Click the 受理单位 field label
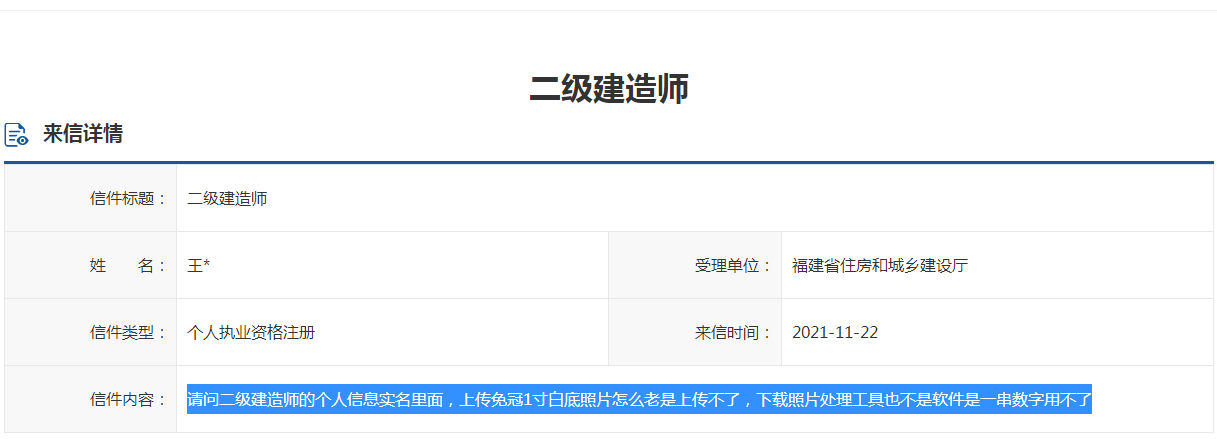 pyautogui.click(x=733, y=265)
